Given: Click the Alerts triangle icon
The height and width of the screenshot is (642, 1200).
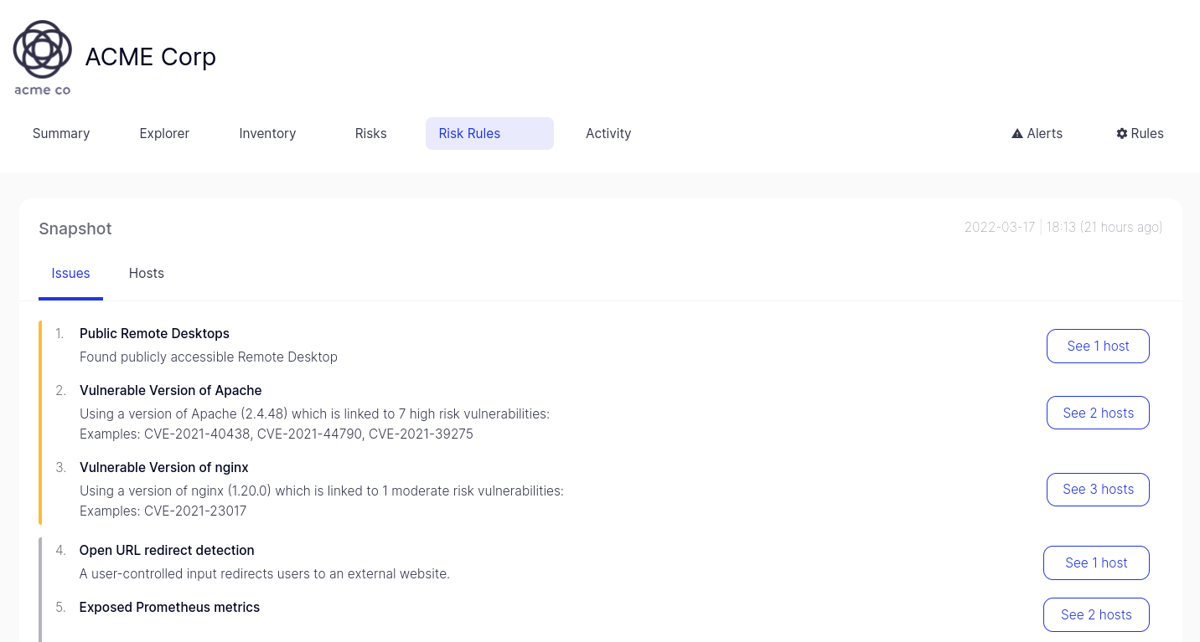Looking at the screenshot, I should pyautogui.click(x=1017, y=134).
